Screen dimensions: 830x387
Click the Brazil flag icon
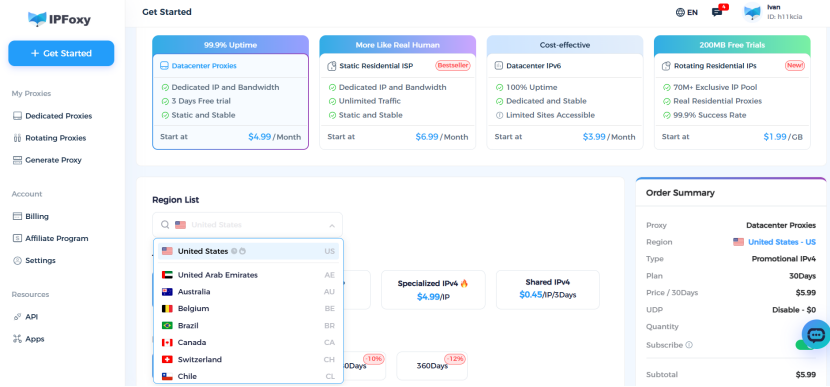[x=167, y=326]
